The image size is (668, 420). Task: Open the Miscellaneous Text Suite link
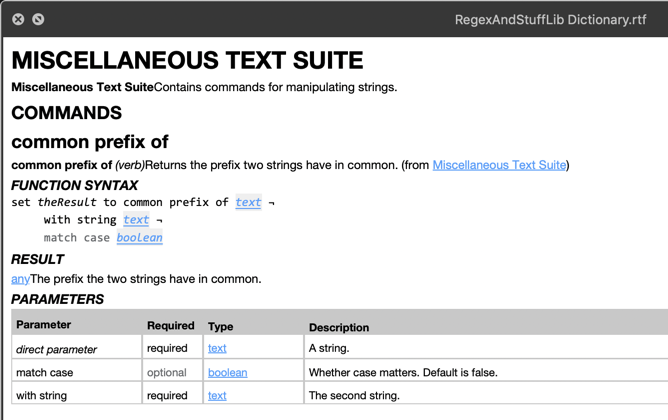pyautogui.click(x=499, y=165)
